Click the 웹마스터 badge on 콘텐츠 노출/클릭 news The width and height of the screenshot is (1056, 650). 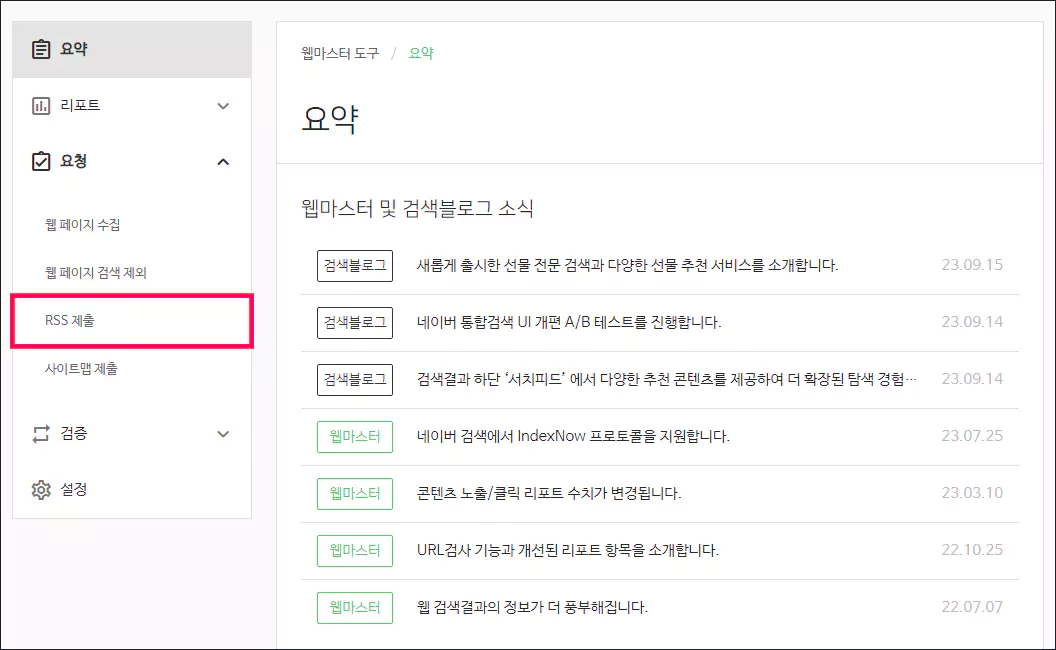[355, 493]
